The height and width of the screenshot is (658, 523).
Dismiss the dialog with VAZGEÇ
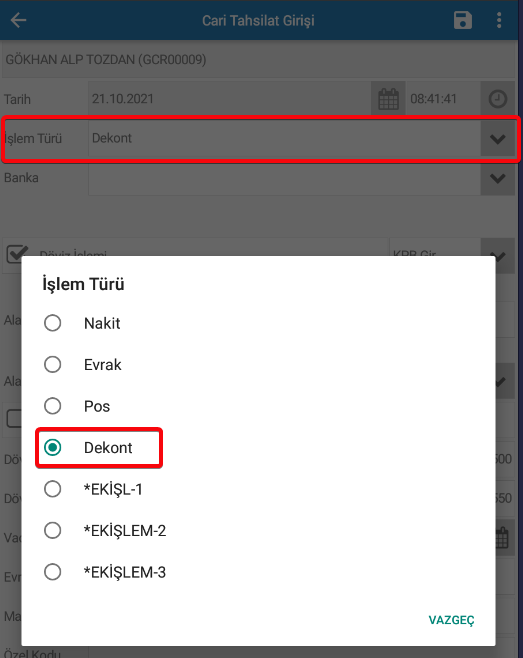click(x=451, y=620)
